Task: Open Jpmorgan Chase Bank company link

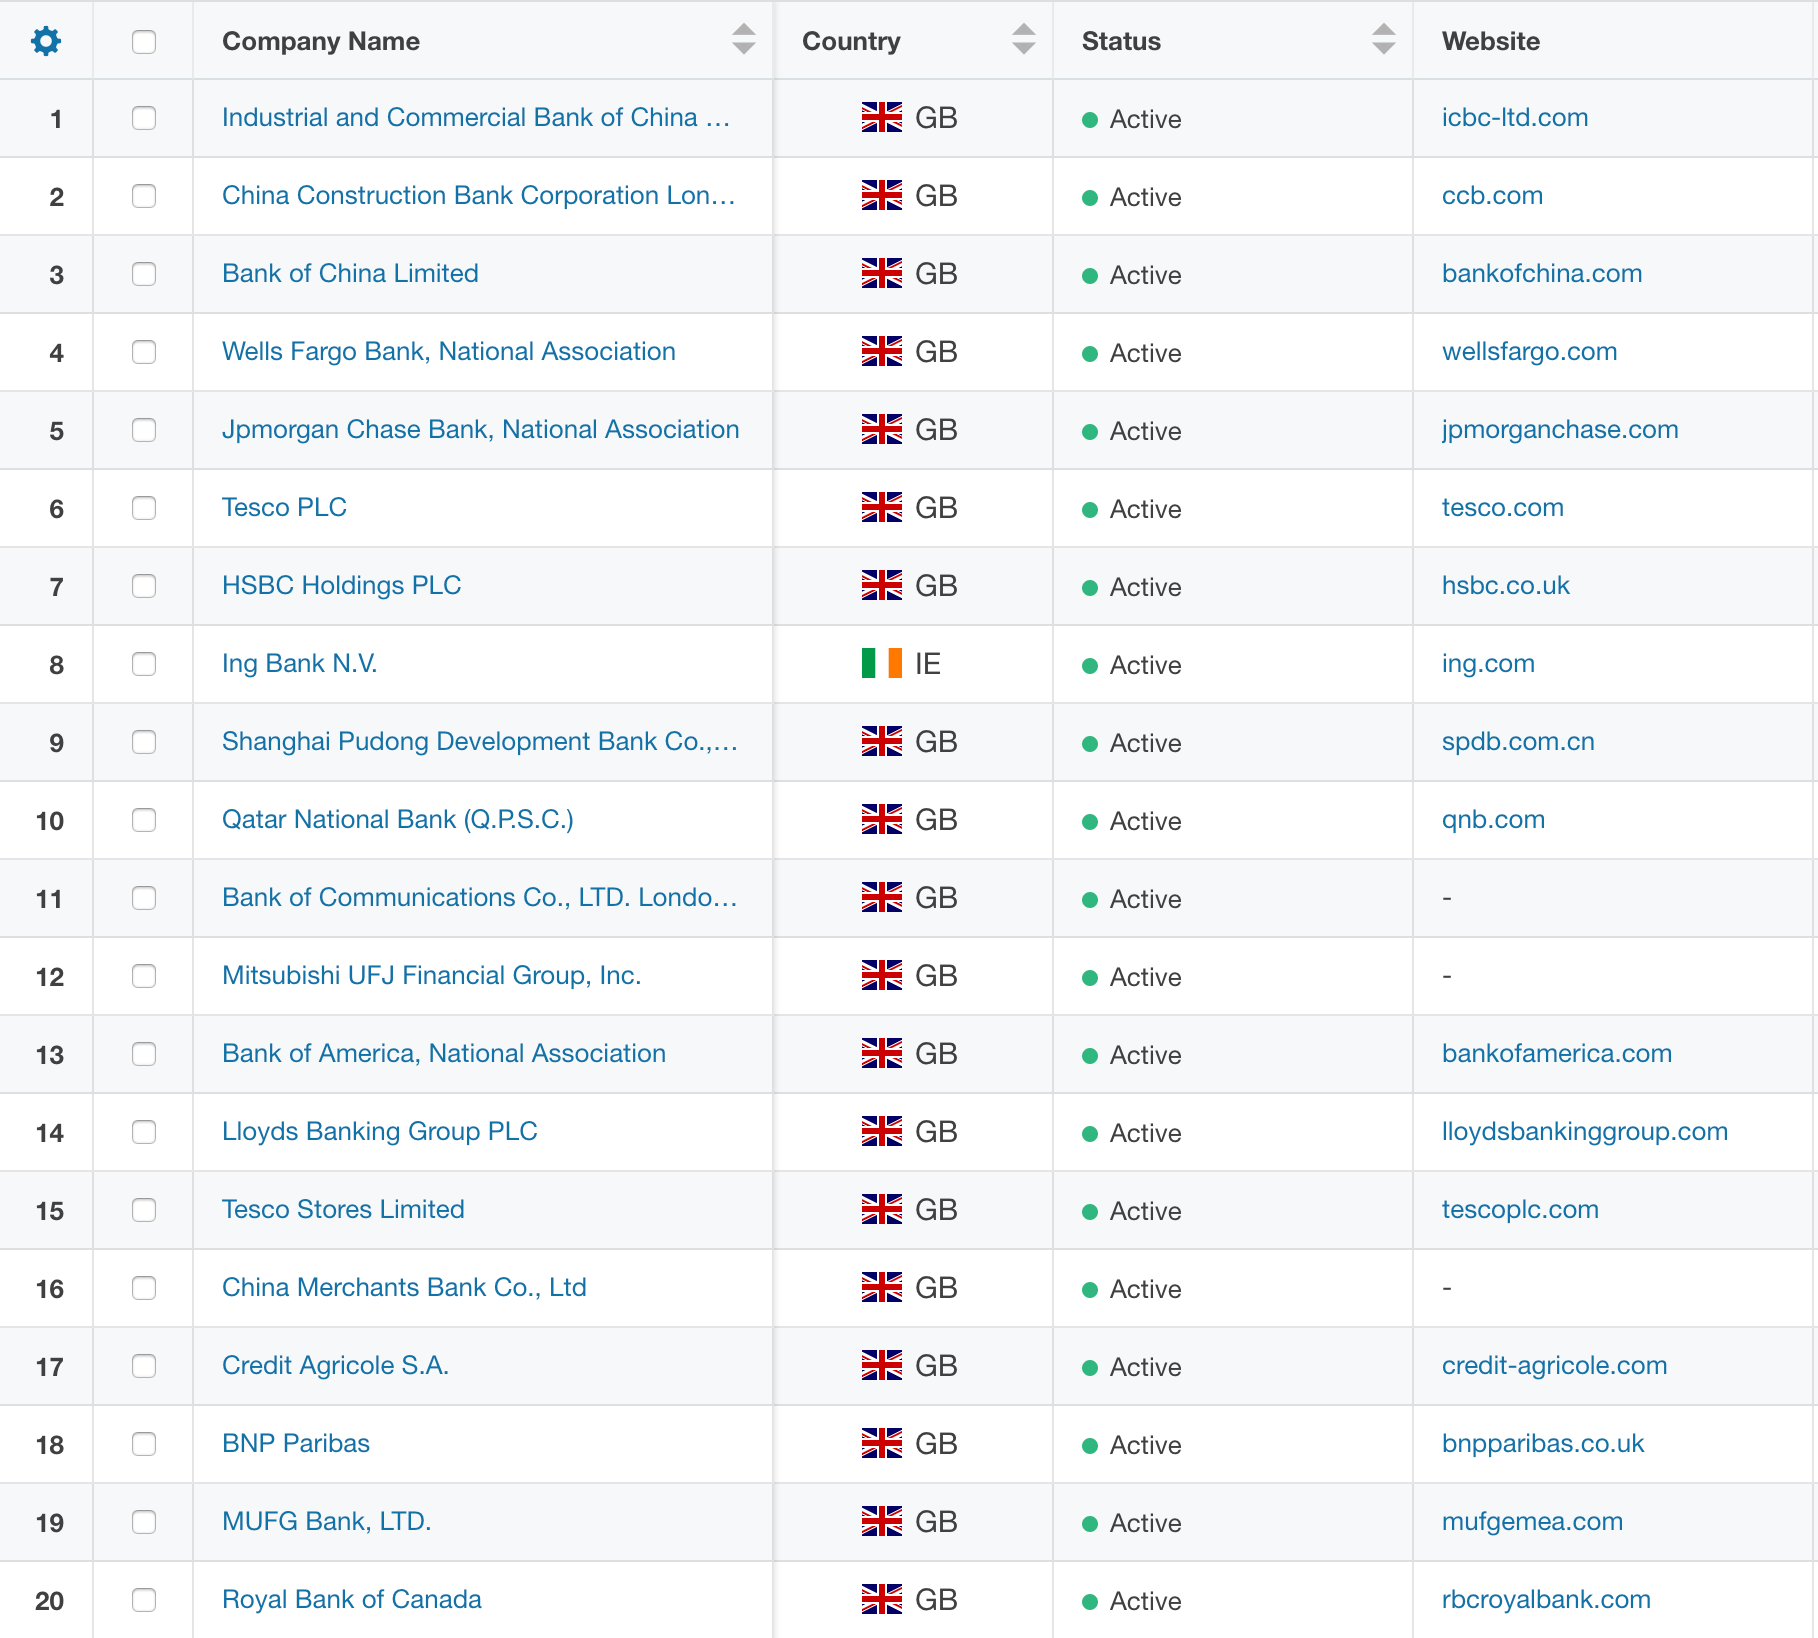Action: [481, 430]
